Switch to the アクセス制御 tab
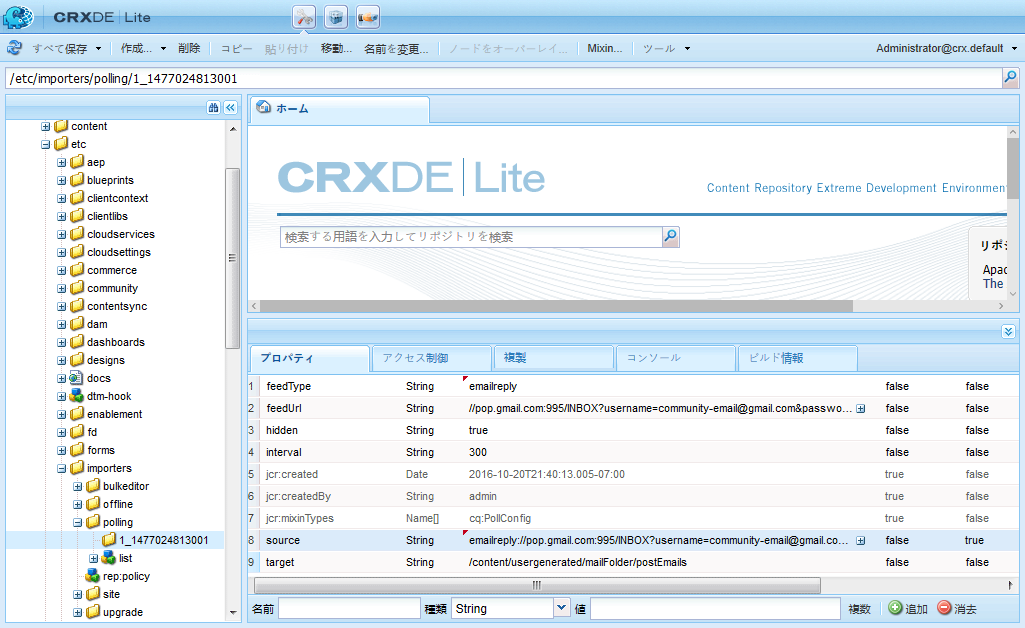The width and height of the screenshot is (1025, 628). (431, 358)
